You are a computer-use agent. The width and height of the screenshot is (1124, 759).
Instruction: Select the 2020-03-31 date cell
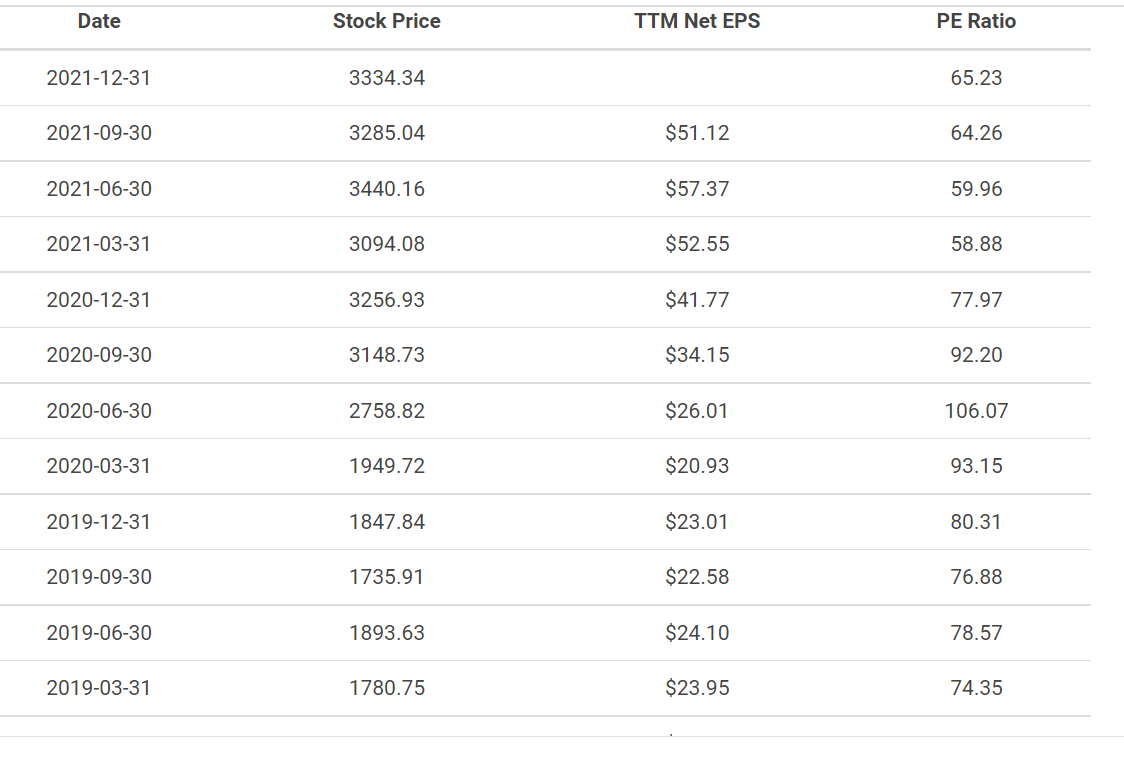coord(99,466)
